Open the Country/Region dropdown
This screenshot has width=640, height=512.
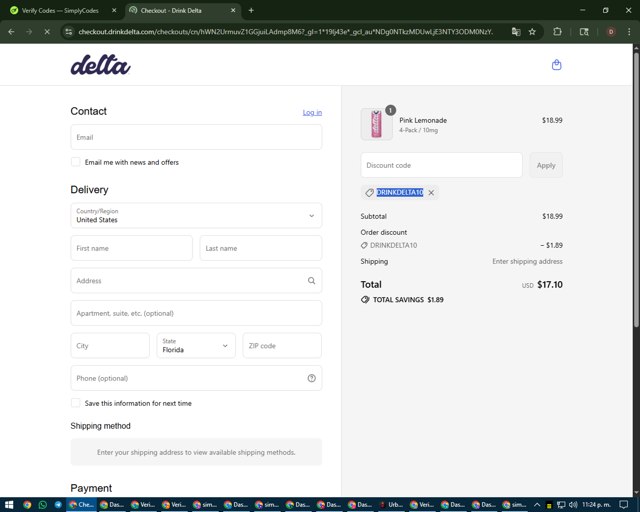196,215
